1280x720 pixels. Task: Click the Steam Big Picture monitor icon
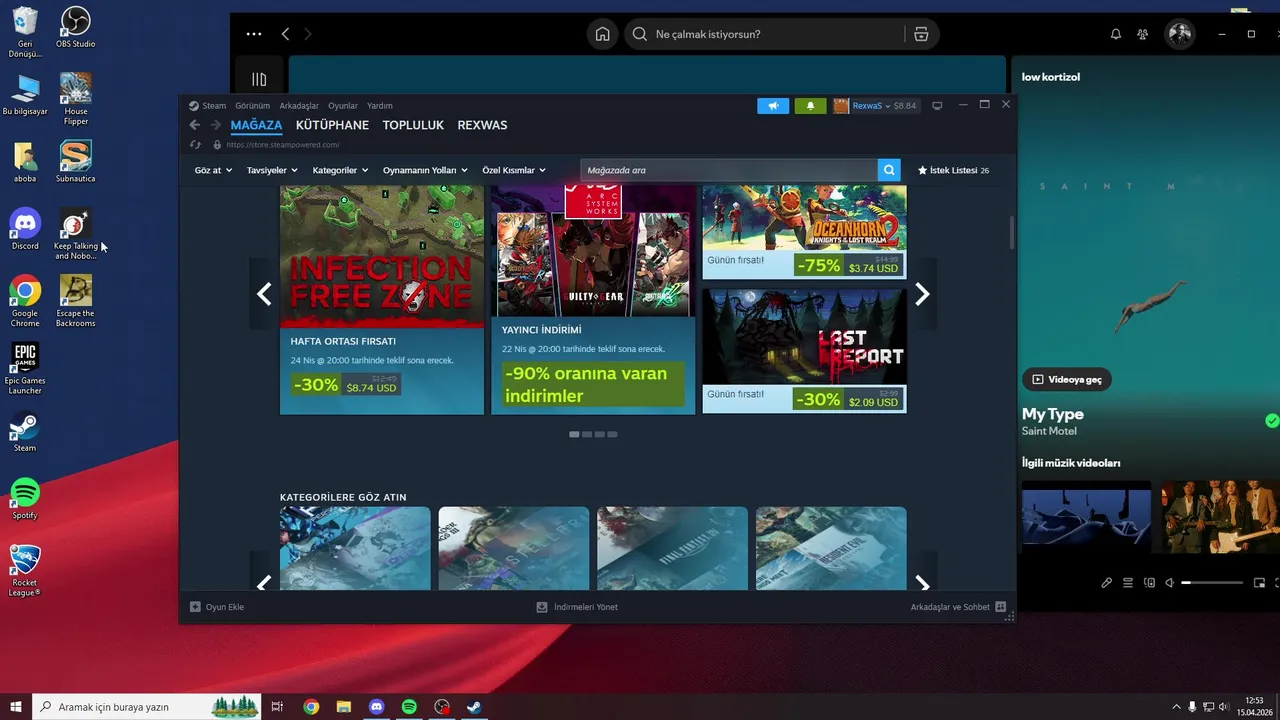coord(937,106)
